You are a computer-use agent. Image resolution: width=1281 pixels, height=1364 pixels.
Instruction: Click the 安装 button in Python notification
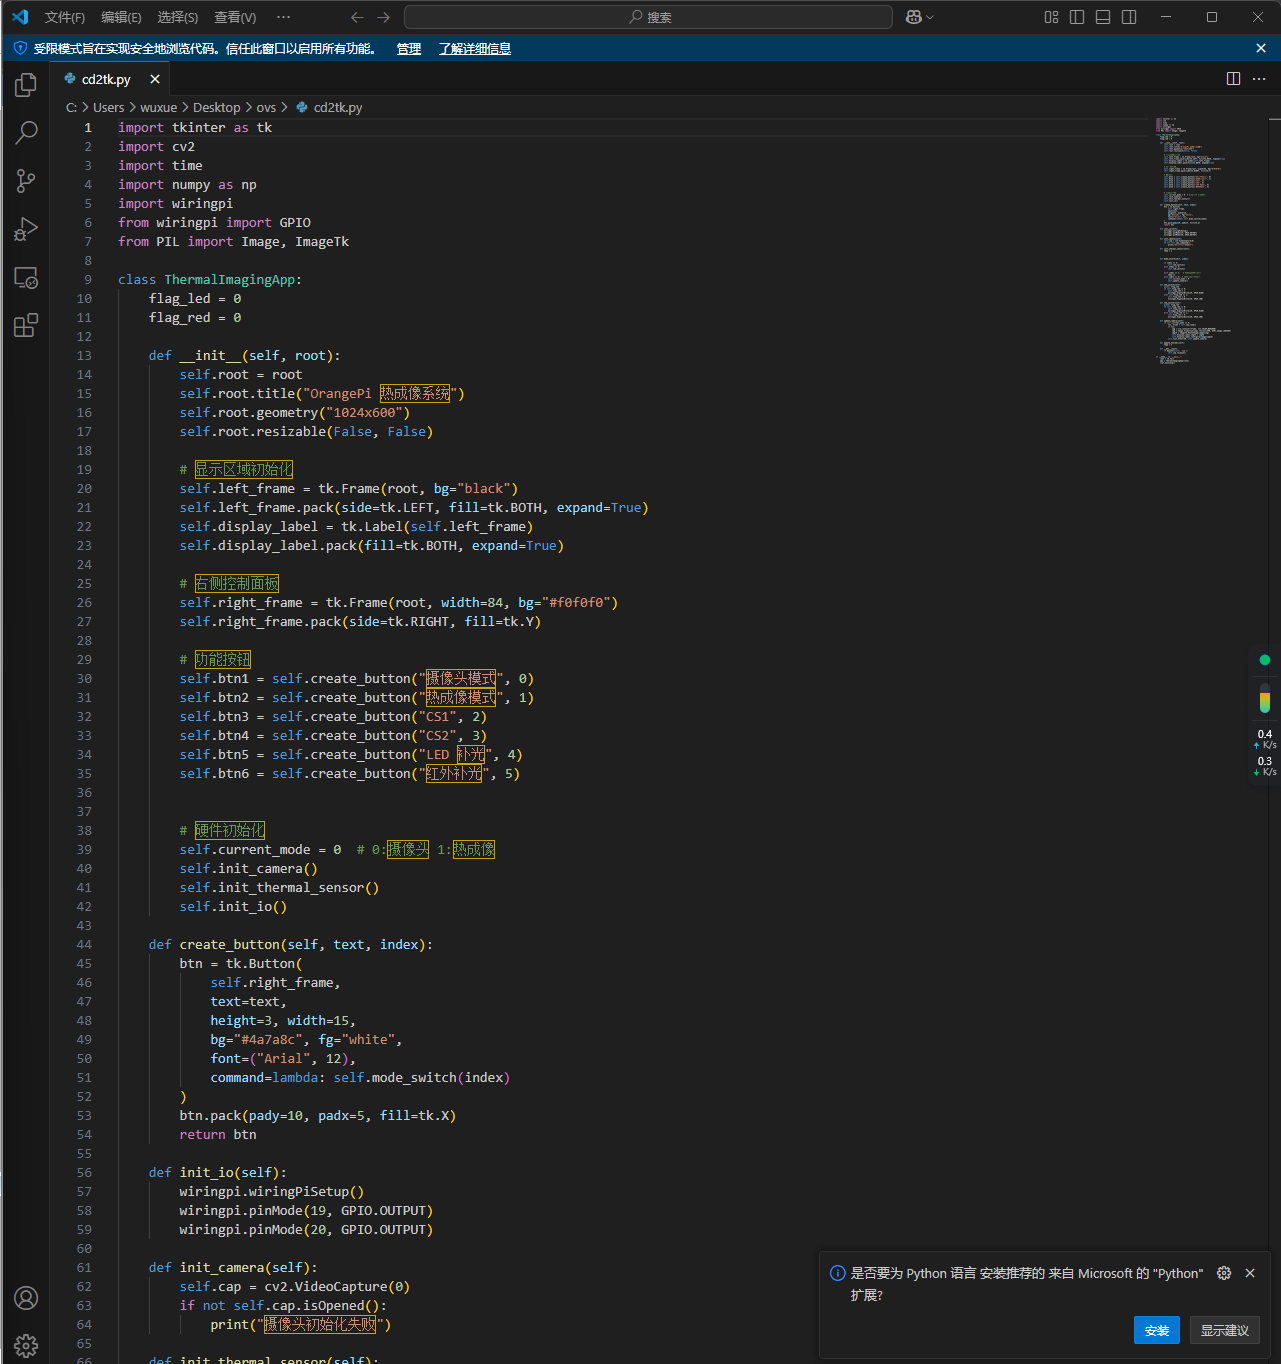pos(1156,1330)
